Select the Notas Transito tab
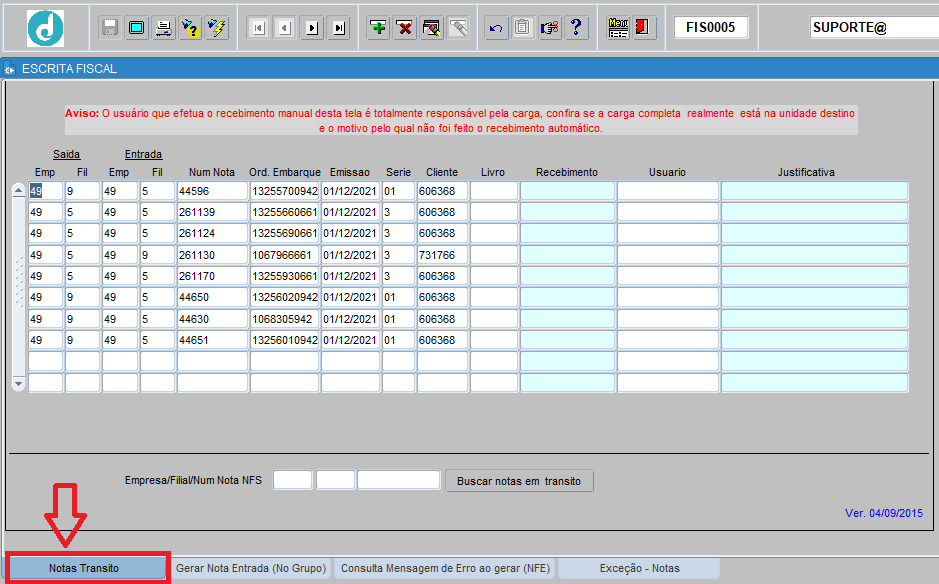Viewport: 939px width, 584px height. [84, 568]
